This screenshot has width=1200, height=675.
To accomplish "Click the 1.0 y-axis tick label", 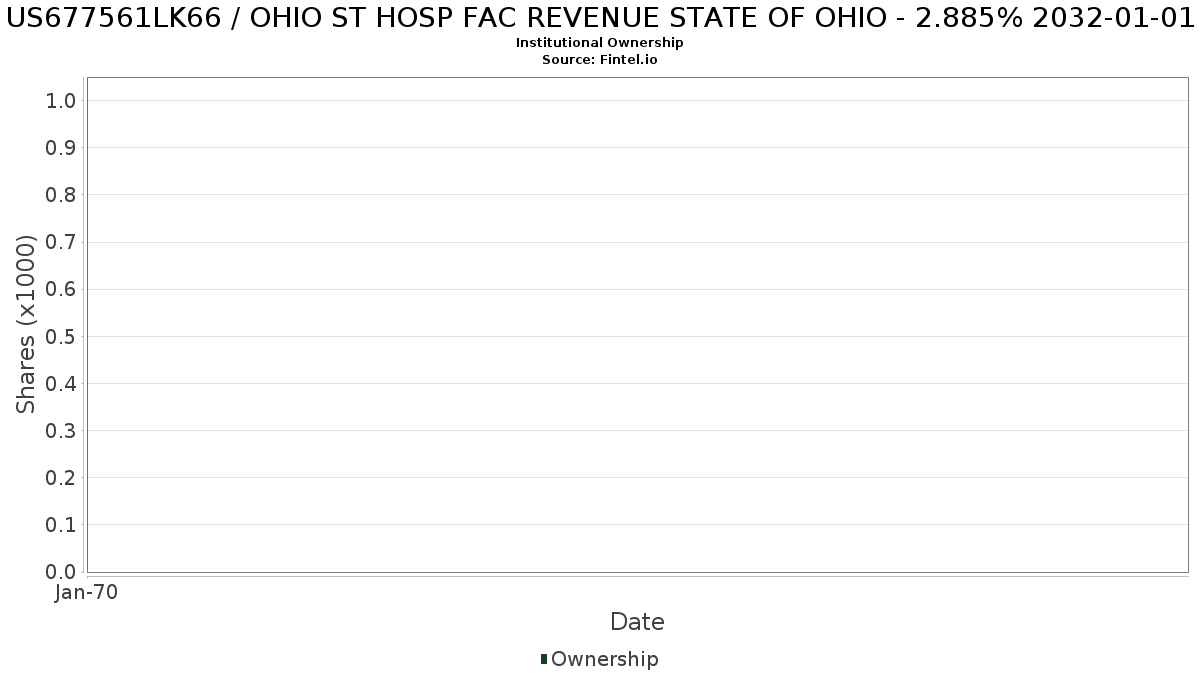I will coord(61,100).
